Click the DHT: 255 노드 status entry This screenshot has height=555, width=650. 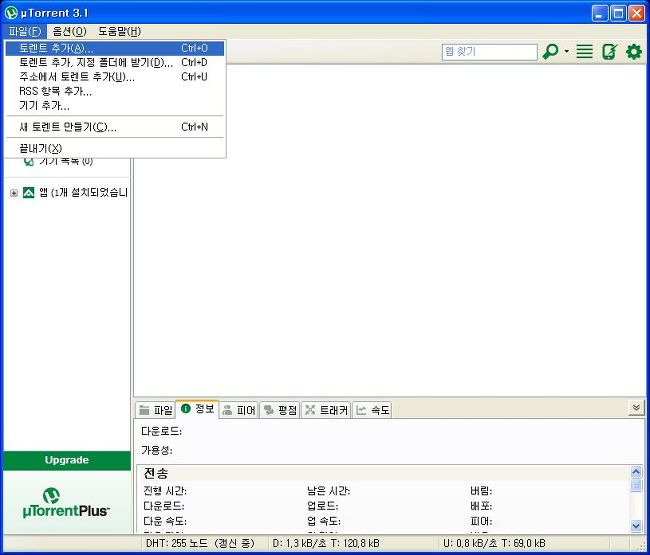tap(201, 543)
